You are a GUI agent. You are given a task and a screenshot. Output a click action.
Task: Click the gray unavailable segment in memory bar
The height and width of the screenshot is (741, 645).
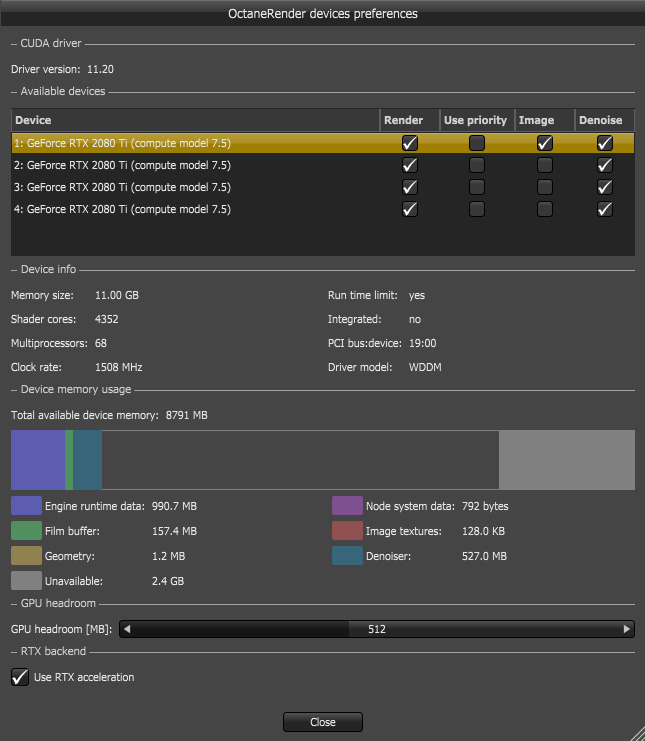click(567, 460)
